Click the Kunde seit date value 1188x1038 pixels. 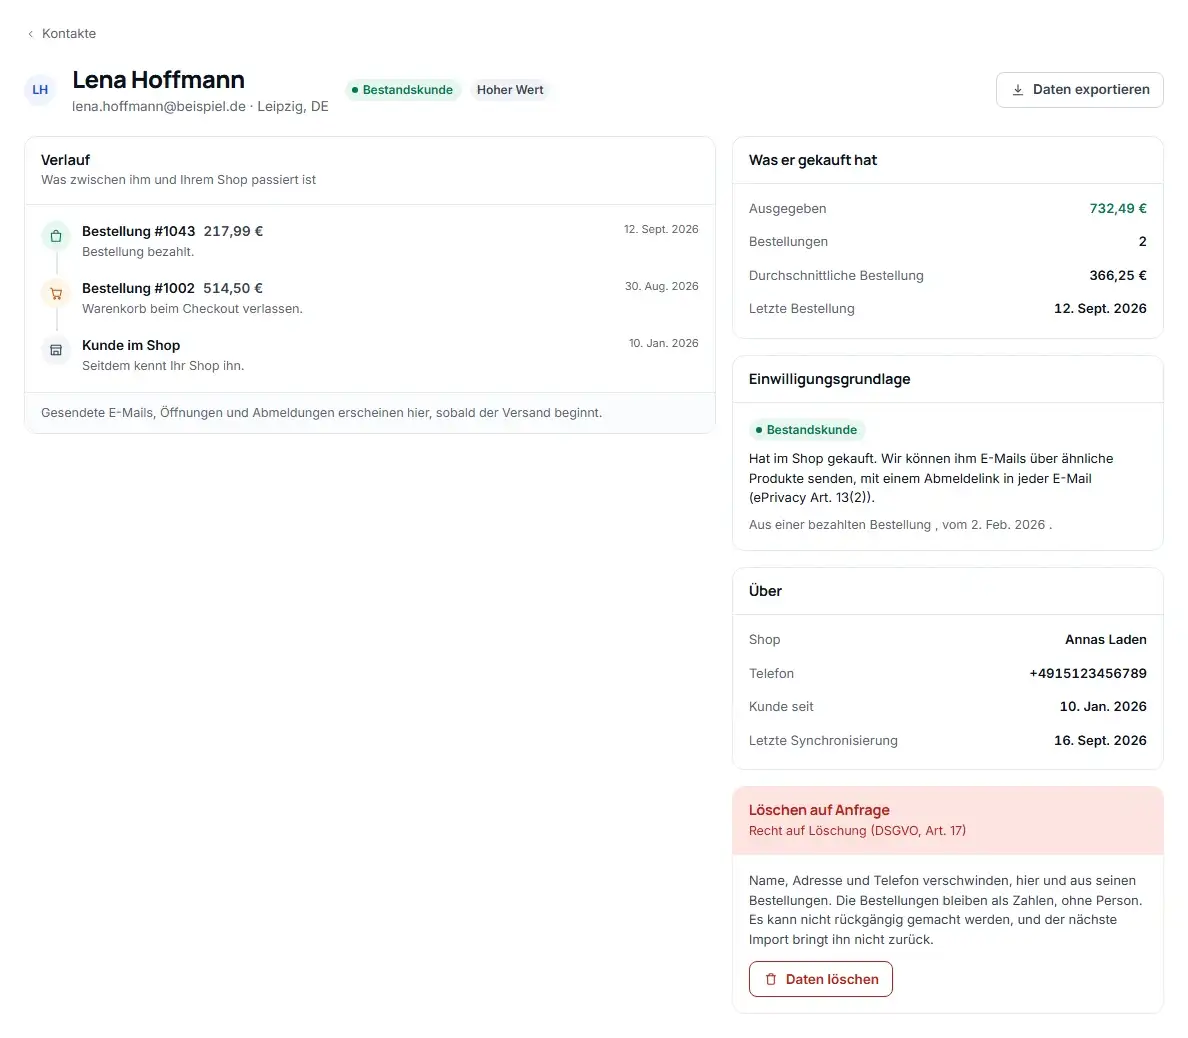coord(1102,706)
